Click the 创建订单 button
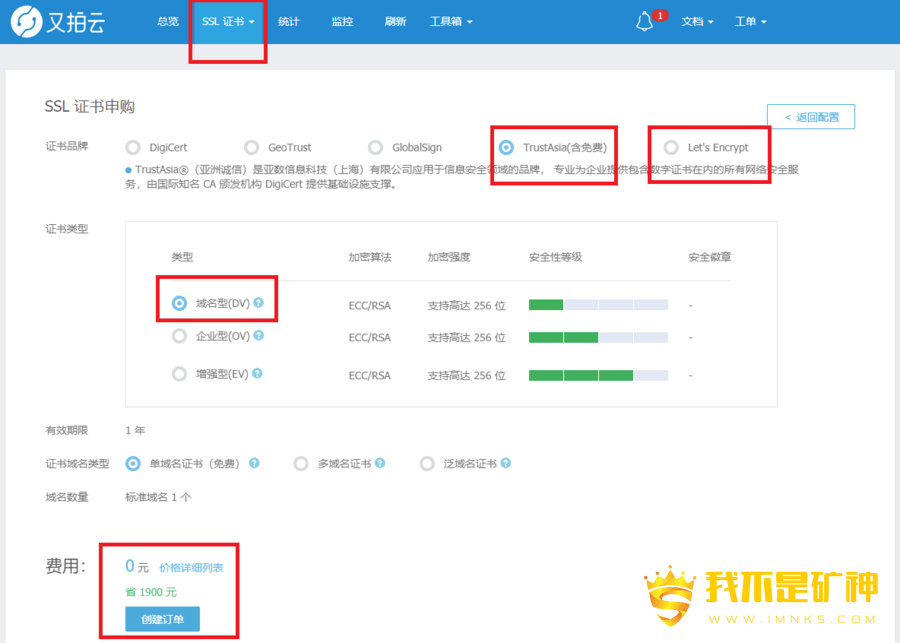Image resolution: width=900 pixels, height=643 pixels. pyautogui.click(x=162, y=619)
